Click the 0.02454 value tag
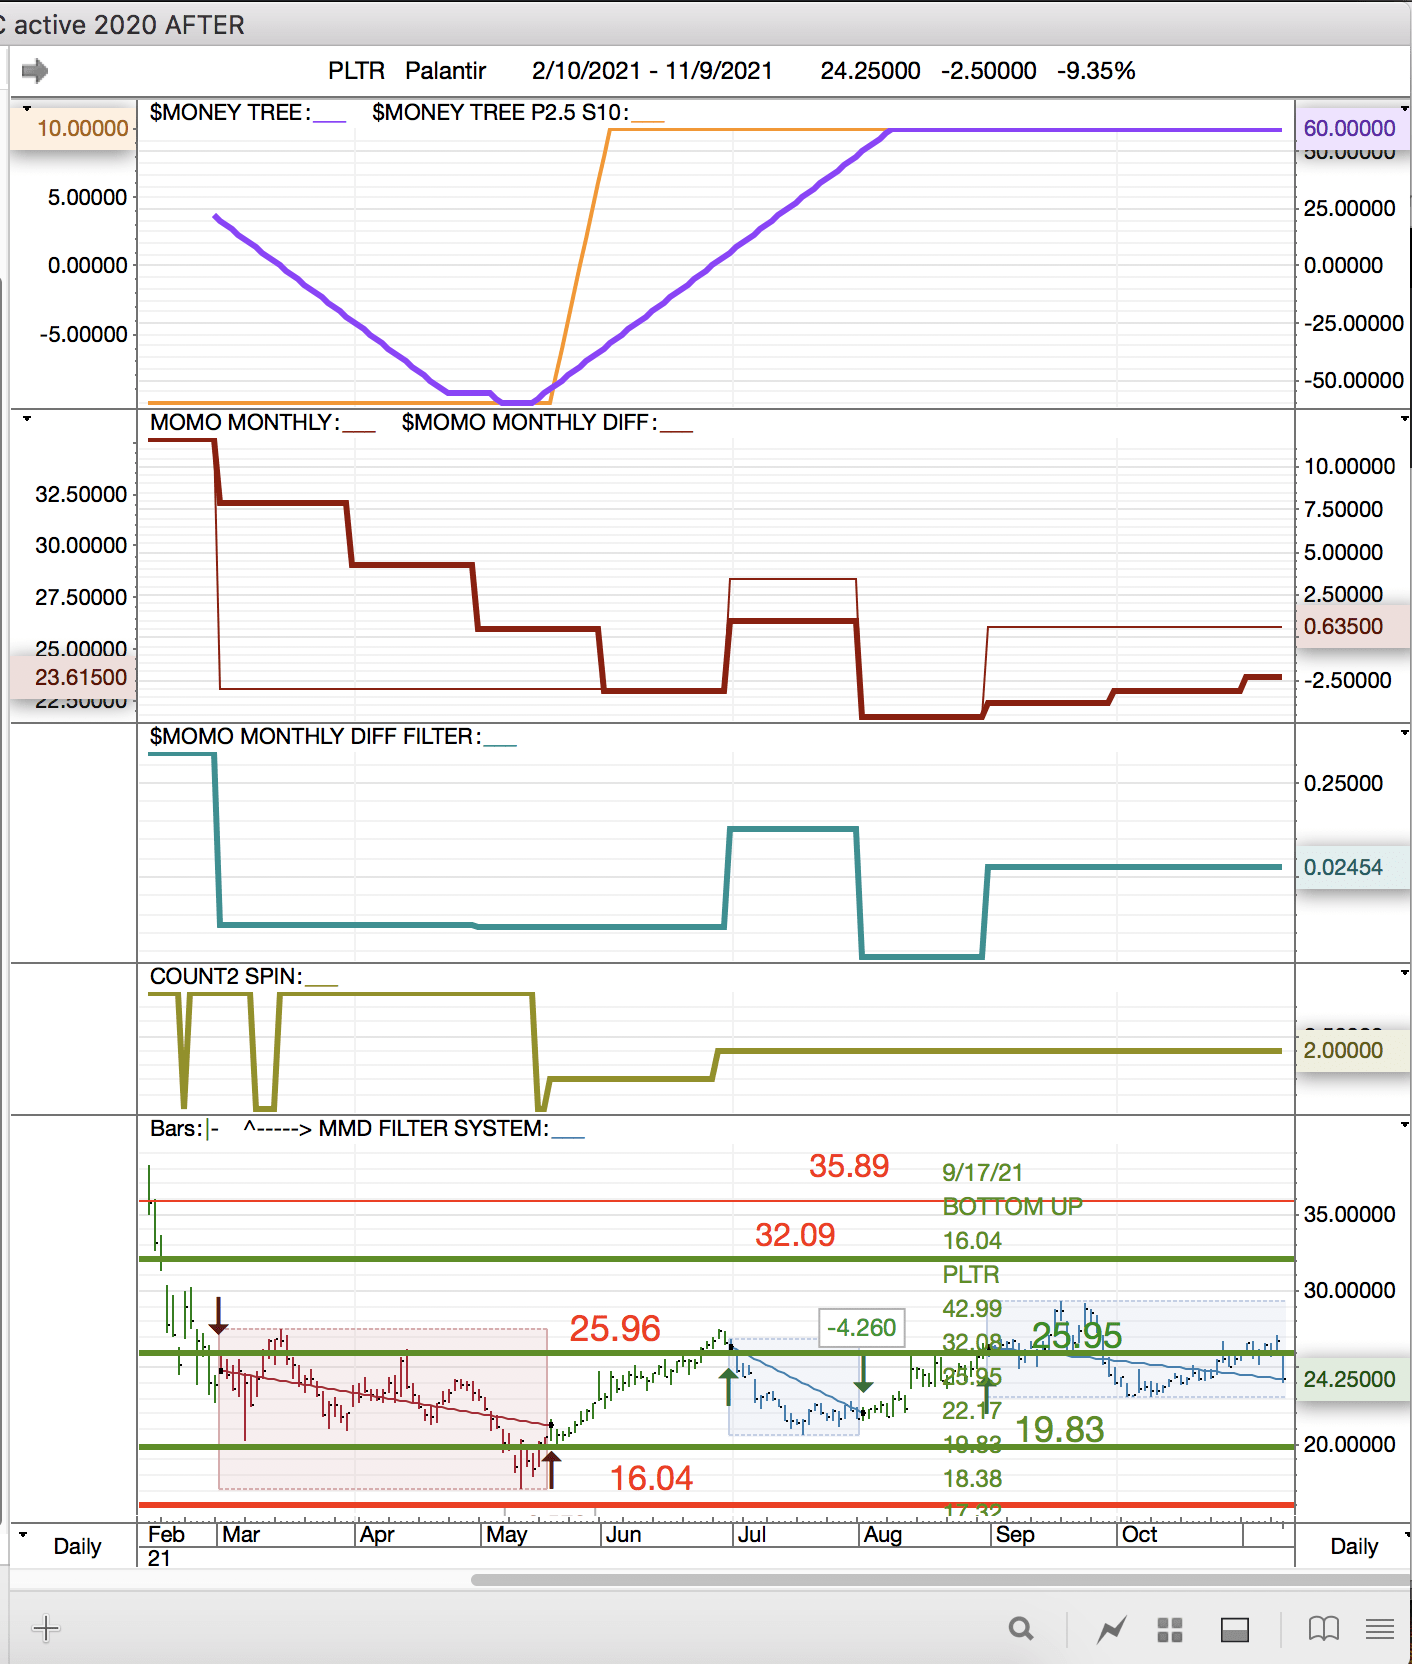 point(1352,867)
